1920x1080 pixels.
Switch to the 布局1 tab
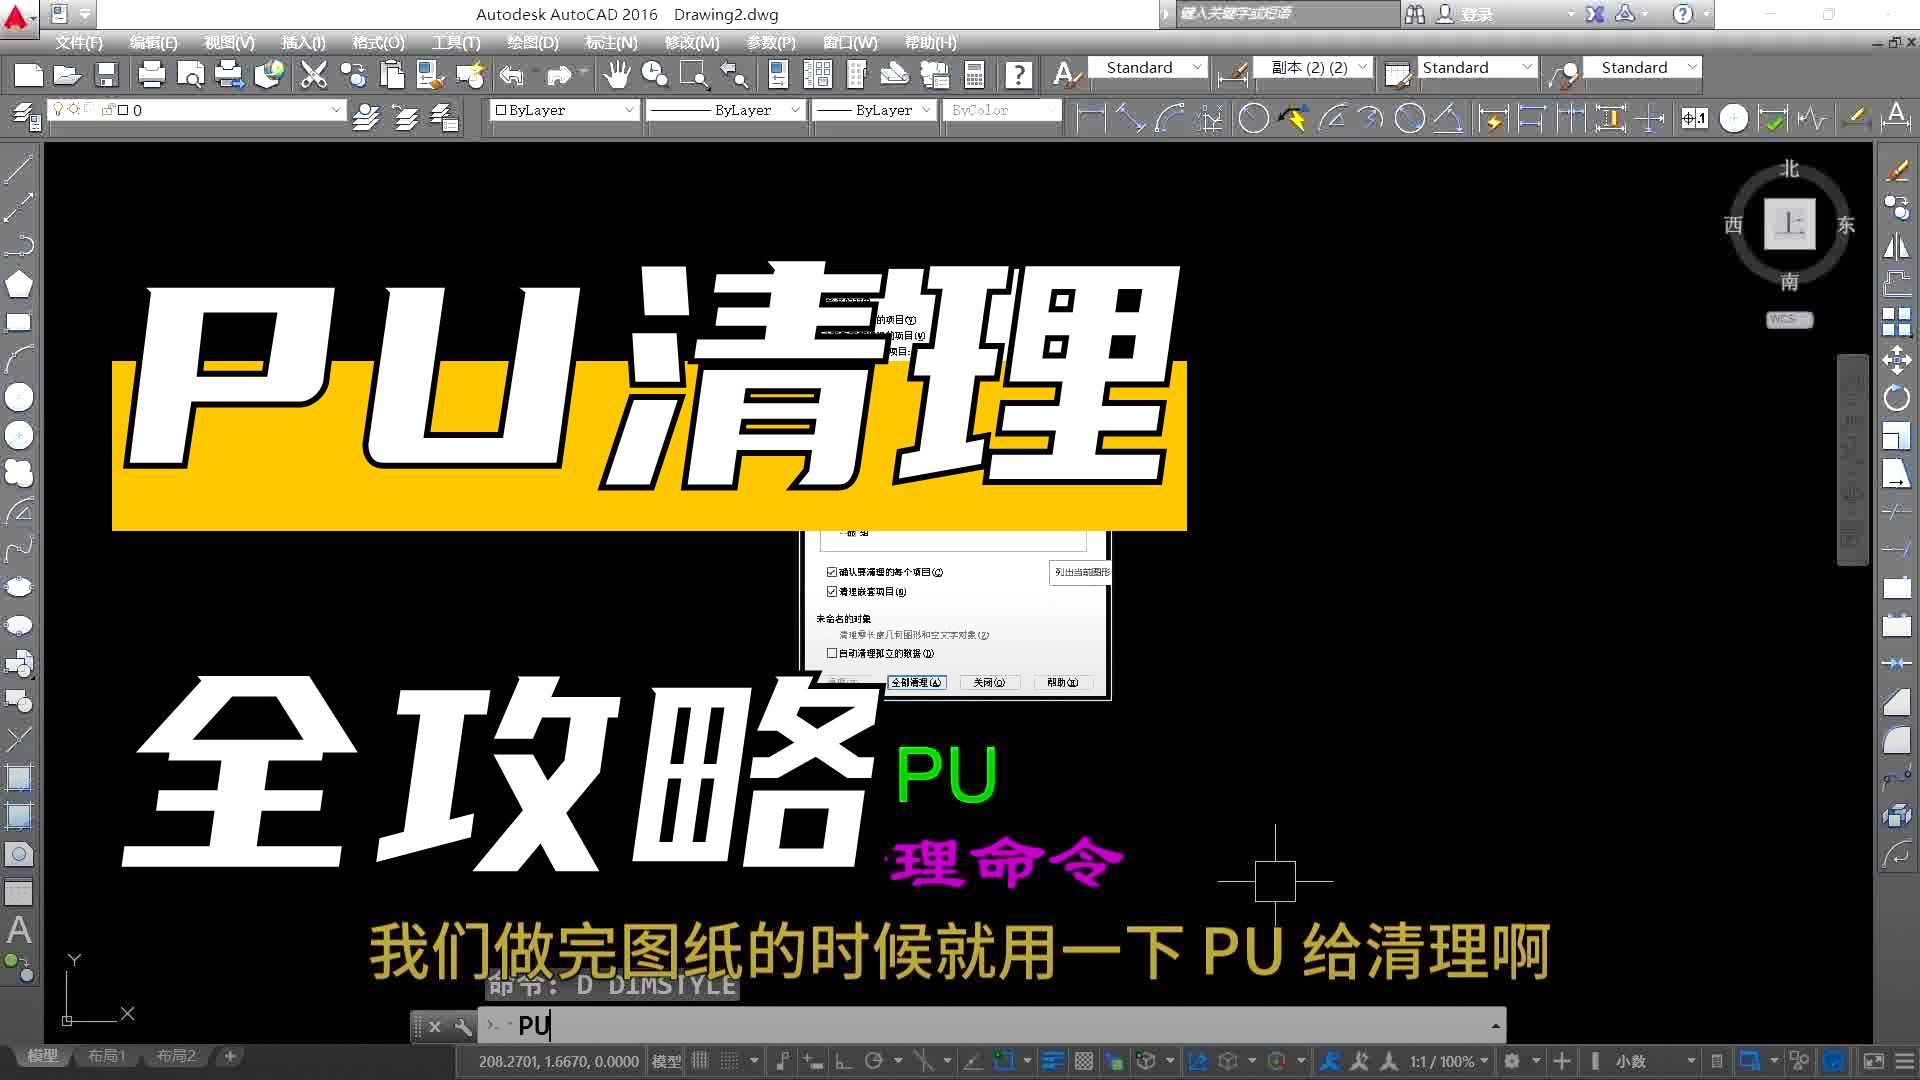click(x=106, y=1055)
